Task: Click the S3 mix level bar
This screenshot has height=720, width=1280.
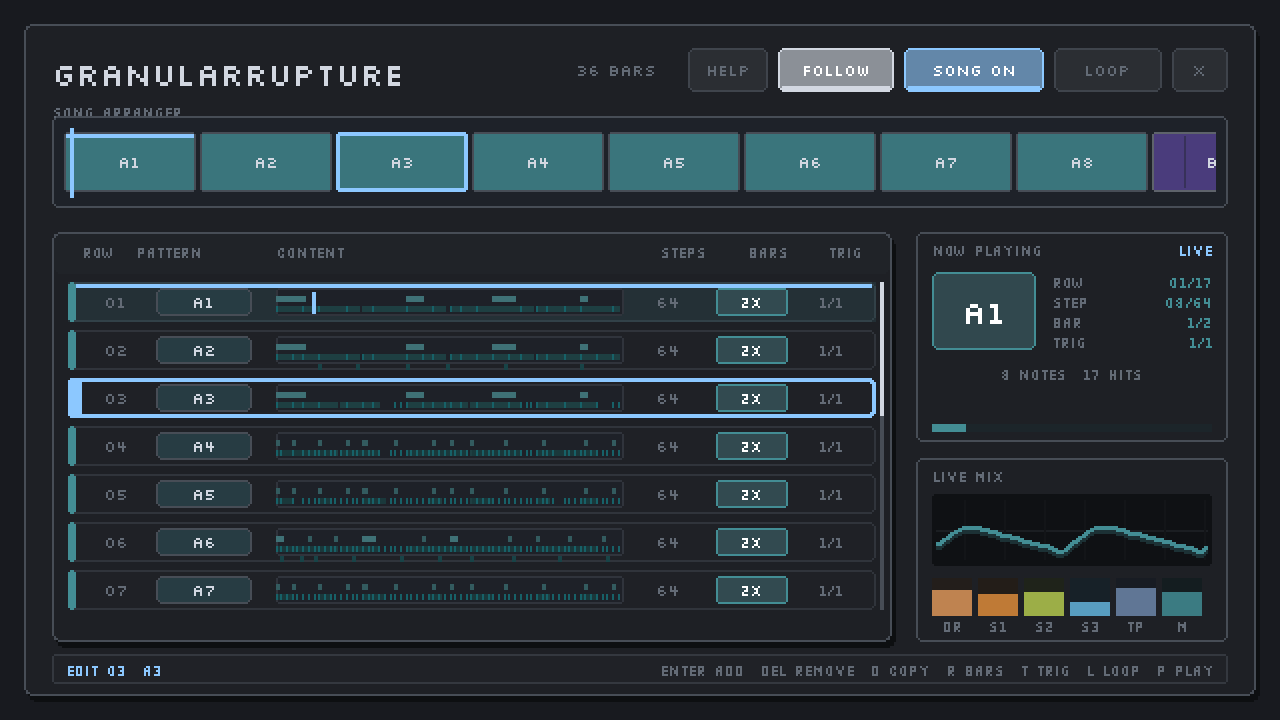Action: (x=1090, y=597)
